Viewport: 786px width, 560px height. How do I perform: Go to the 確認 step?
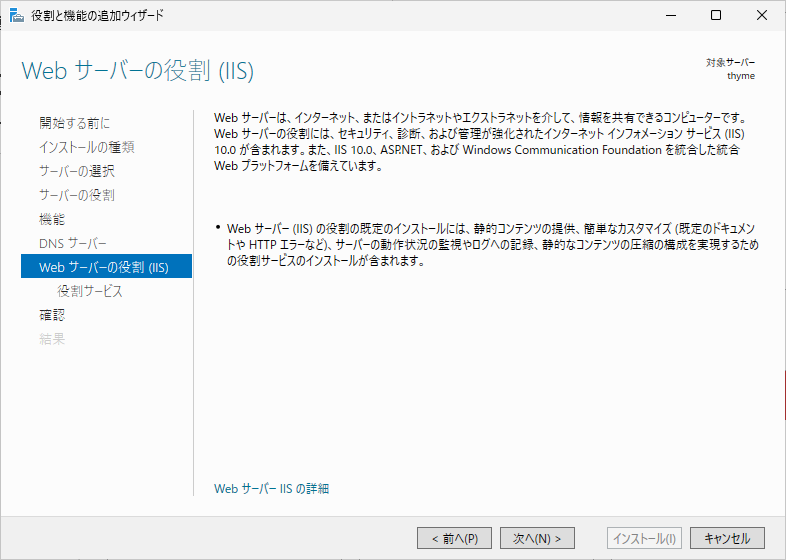point(52,315)
